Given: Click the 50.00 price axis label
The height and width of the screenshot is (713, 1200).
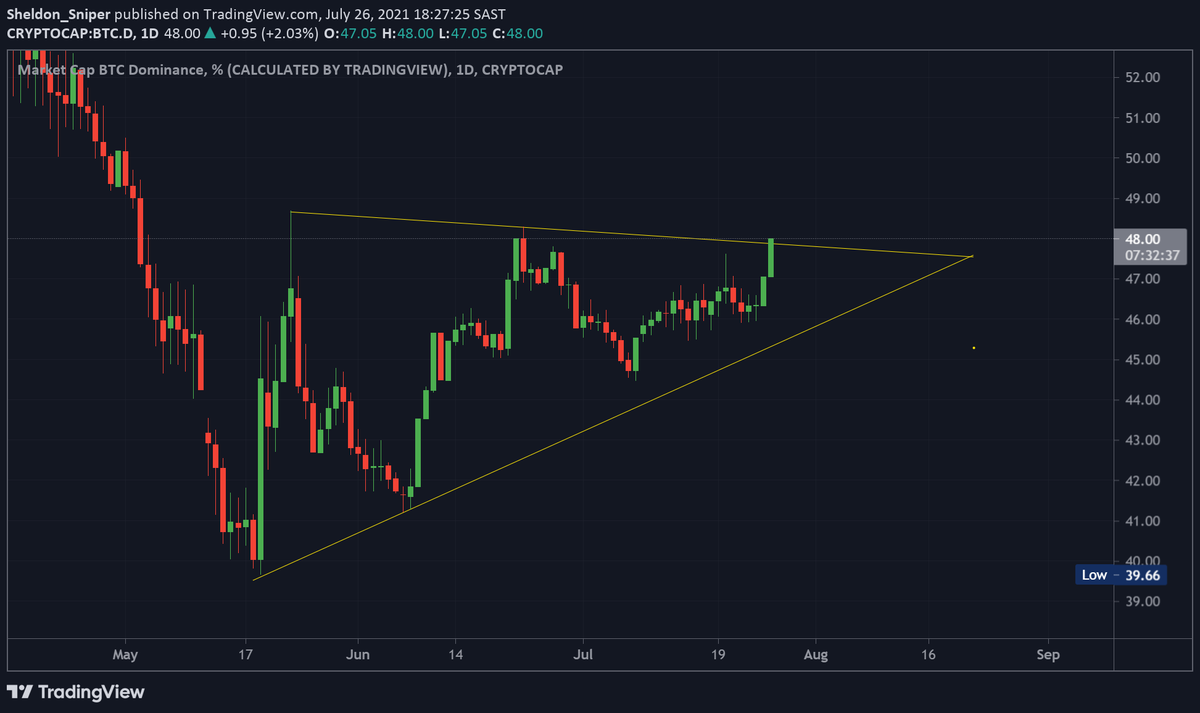Looking at the screenshot, I should [x=1143, y=158].
